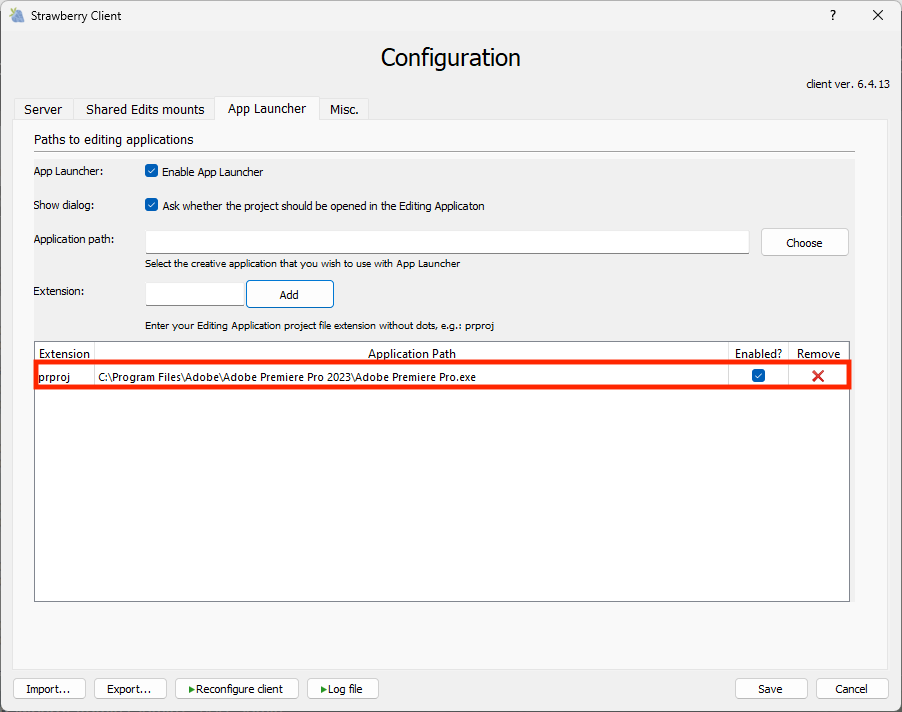Click the red X remove icon
The height and width of the screenshot is (712, 902).
[818, 376]
